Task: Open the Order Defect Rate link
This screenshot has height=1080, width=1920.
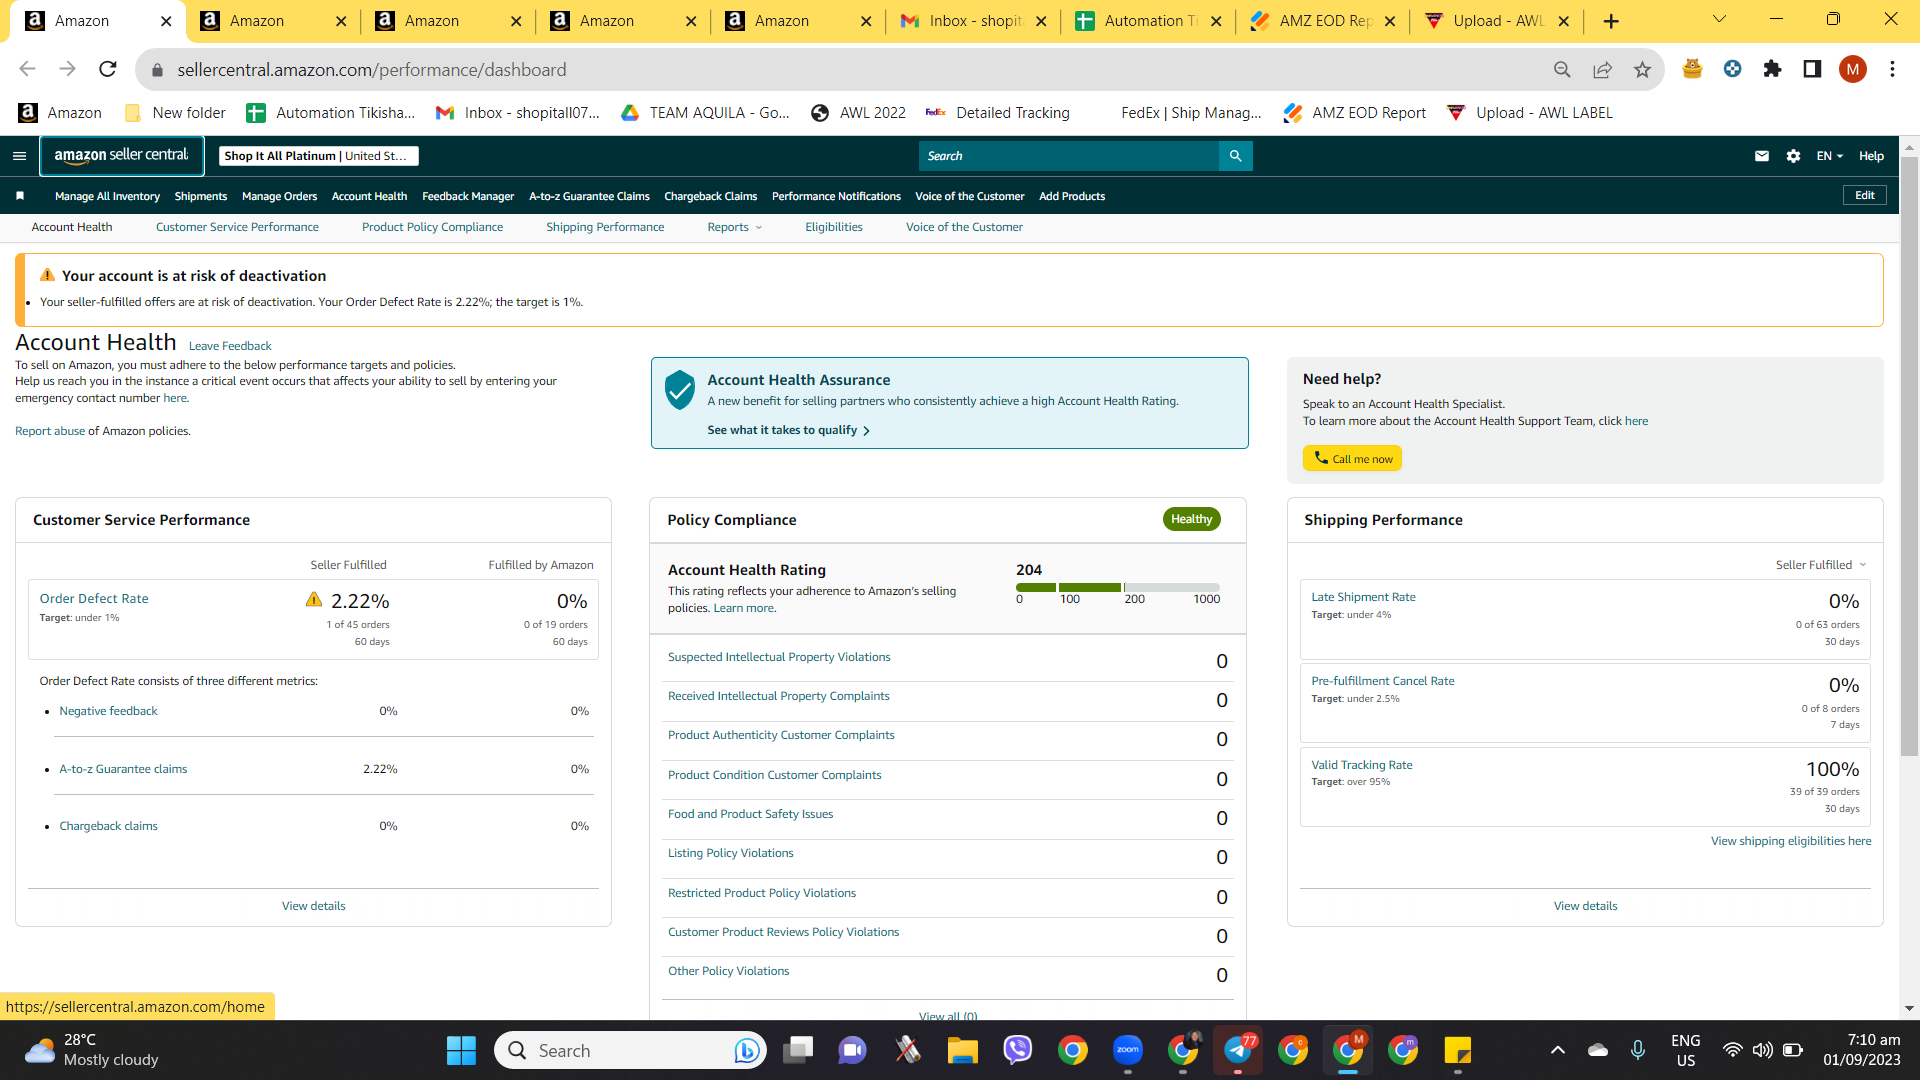Action: 94,598
